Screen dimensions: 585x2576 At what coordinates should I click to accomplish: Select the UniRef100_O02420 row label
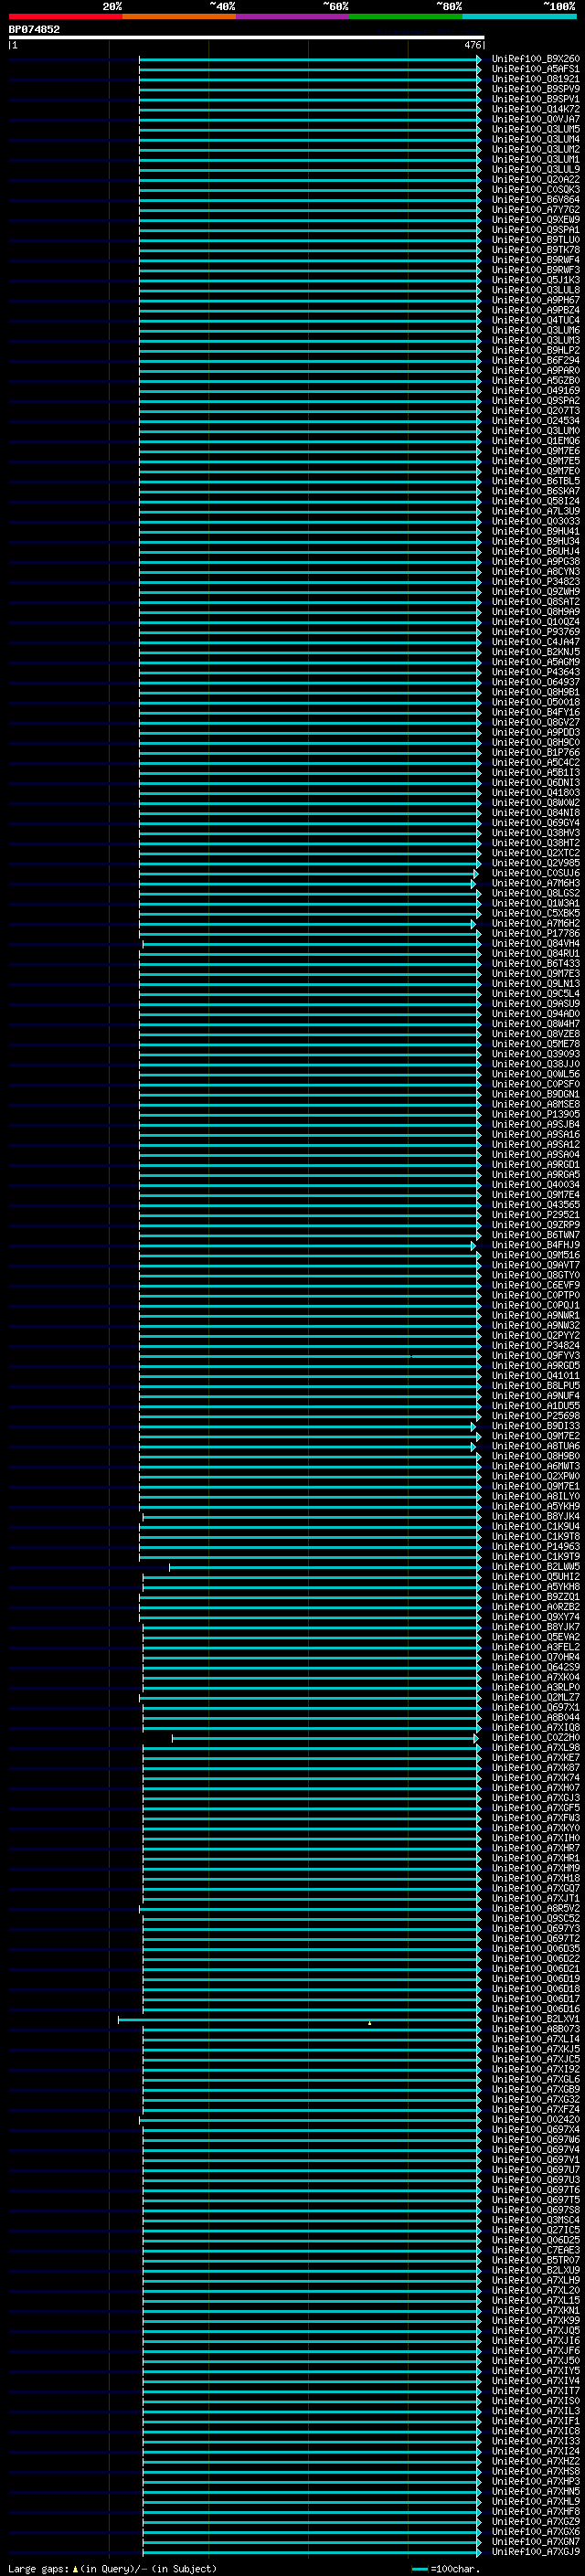click(x=535, y=2120)
